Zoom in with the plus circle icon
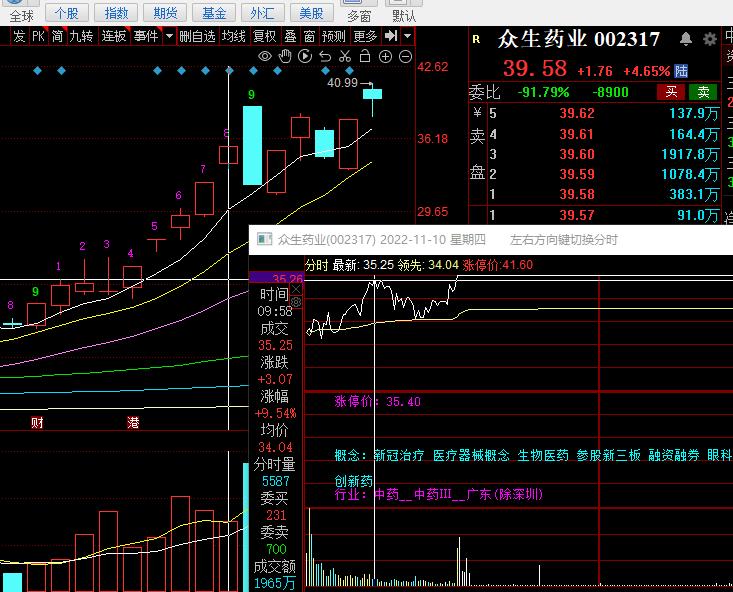The image size is (733, 592). click(385, 57)
